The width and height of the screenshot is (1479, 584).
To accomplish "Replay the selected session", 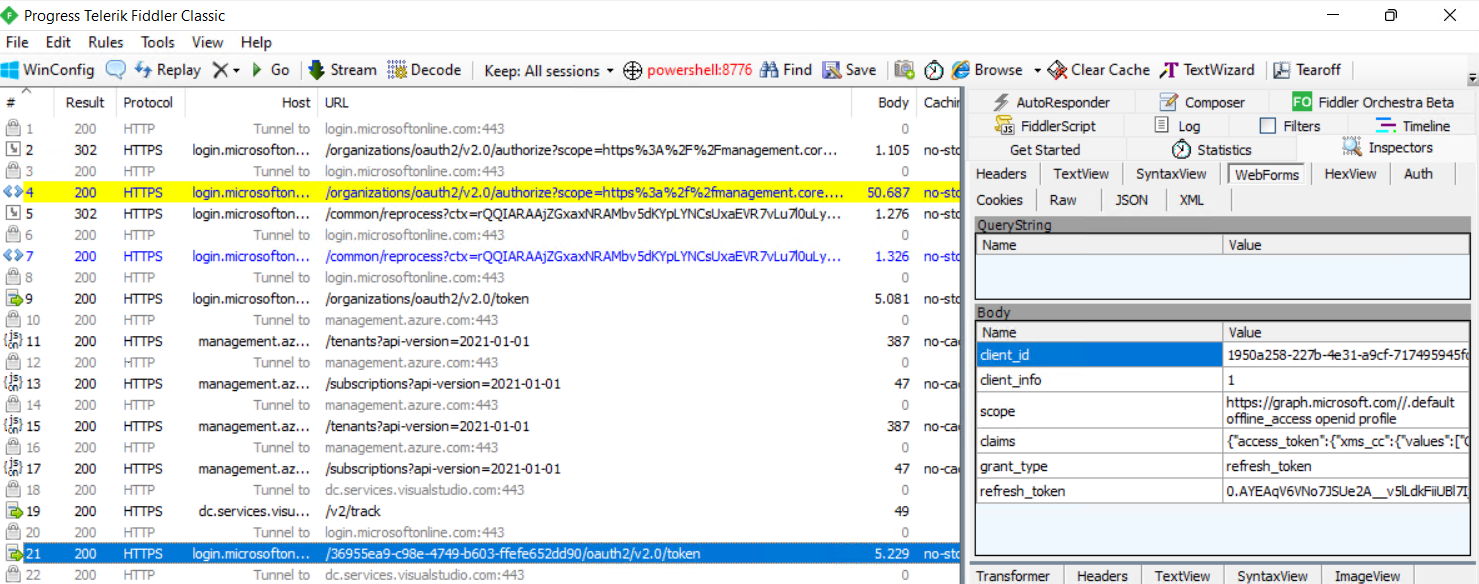I will [x=167, y=70].
